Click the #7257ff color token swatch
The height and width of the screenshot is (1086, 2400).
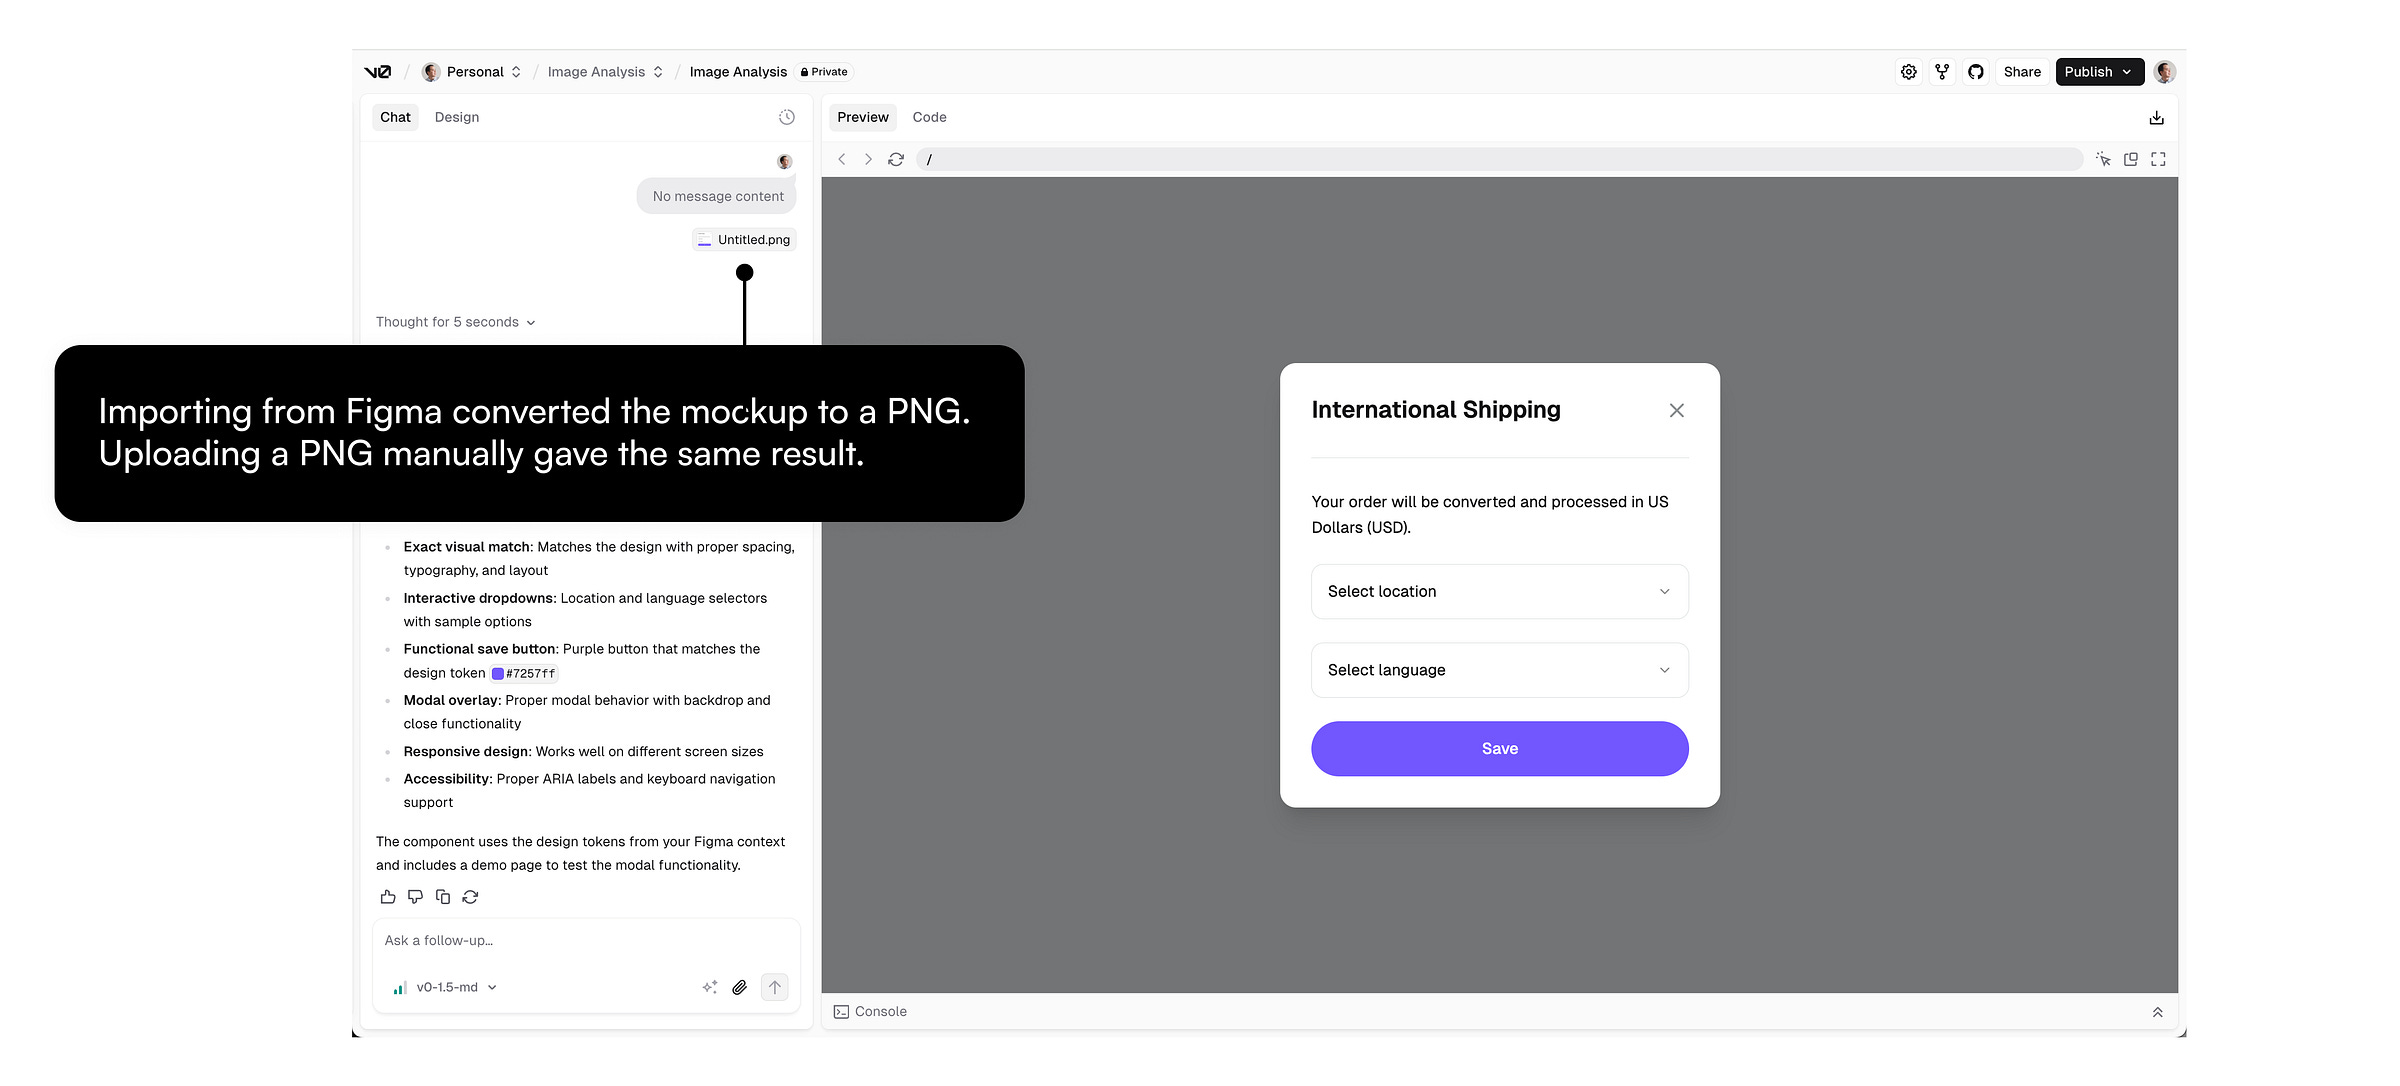coord(498,674)
